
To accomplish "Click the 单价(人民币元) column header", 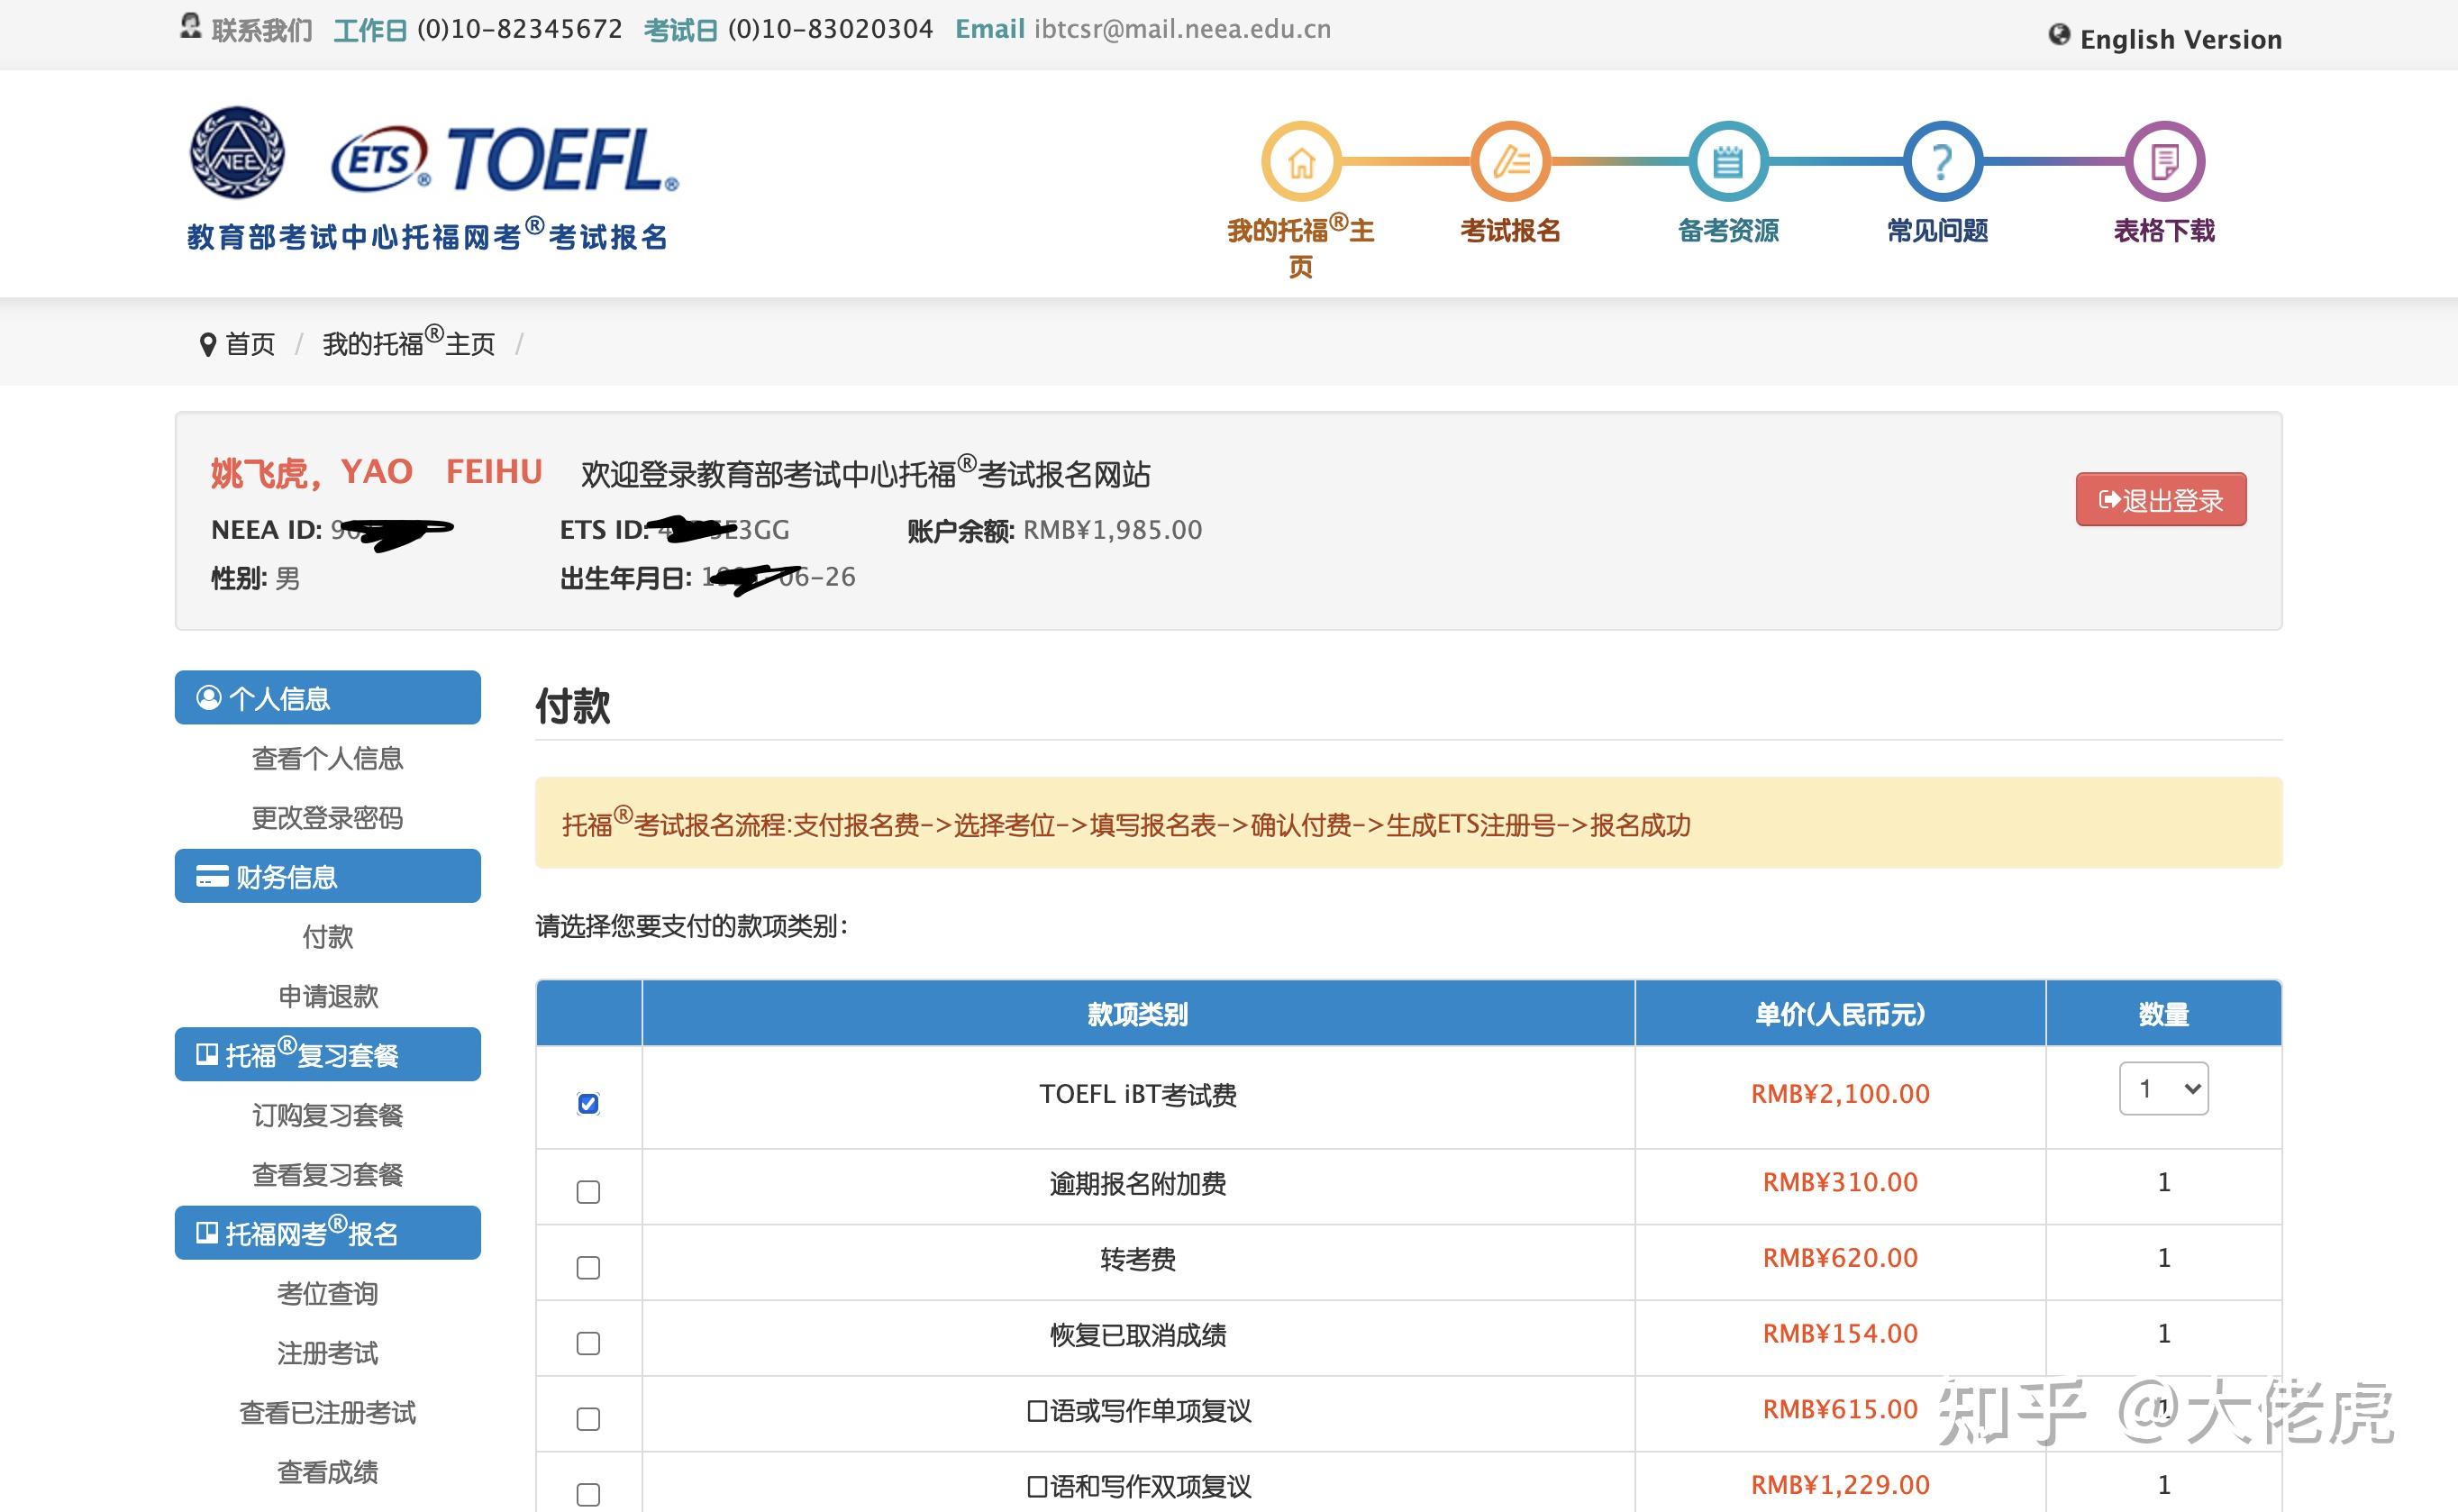I will [x=1840, y=1014].
